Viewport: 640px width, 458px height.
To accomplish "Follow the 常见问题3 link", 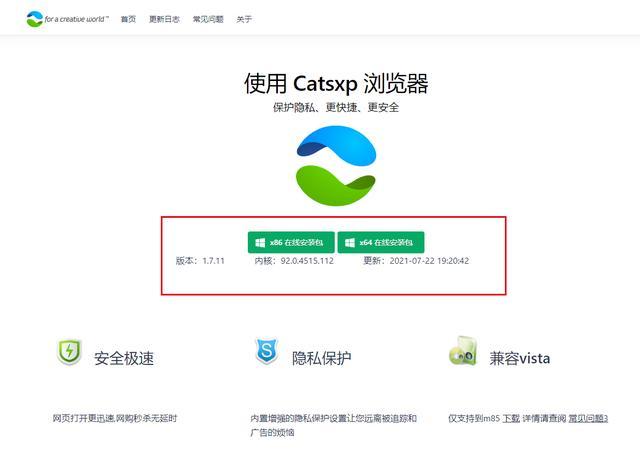I will coord(589,418).
